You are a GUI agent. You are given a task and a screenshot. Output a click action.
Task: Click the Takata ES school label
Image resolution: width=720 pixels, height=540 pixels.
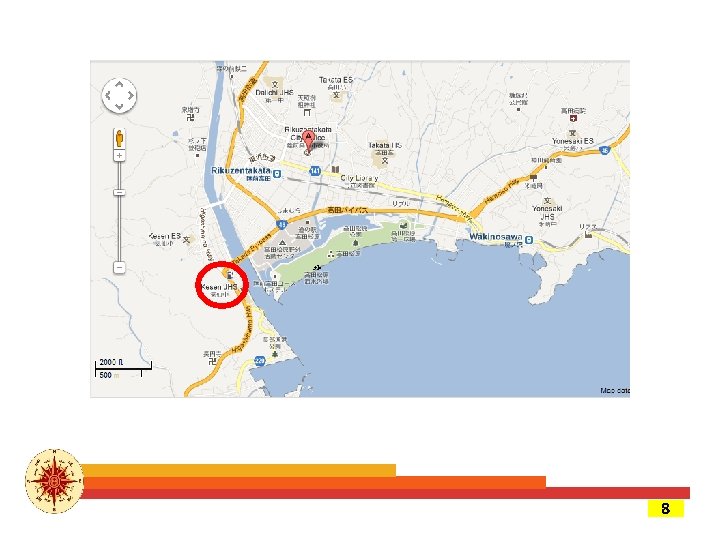click(x=336, y=80)
